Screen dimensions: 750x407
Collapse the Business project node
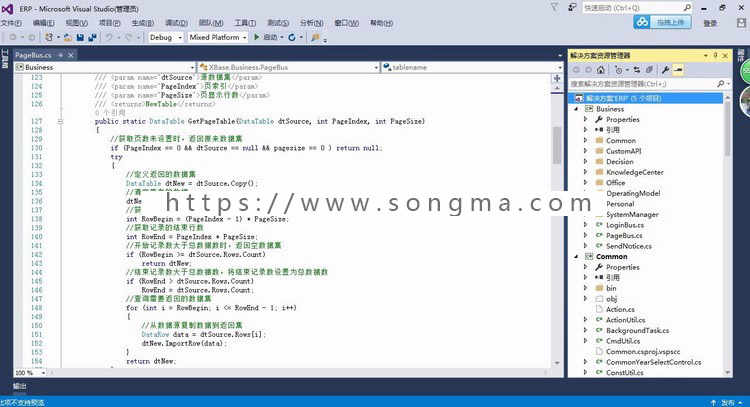(576, 109)
